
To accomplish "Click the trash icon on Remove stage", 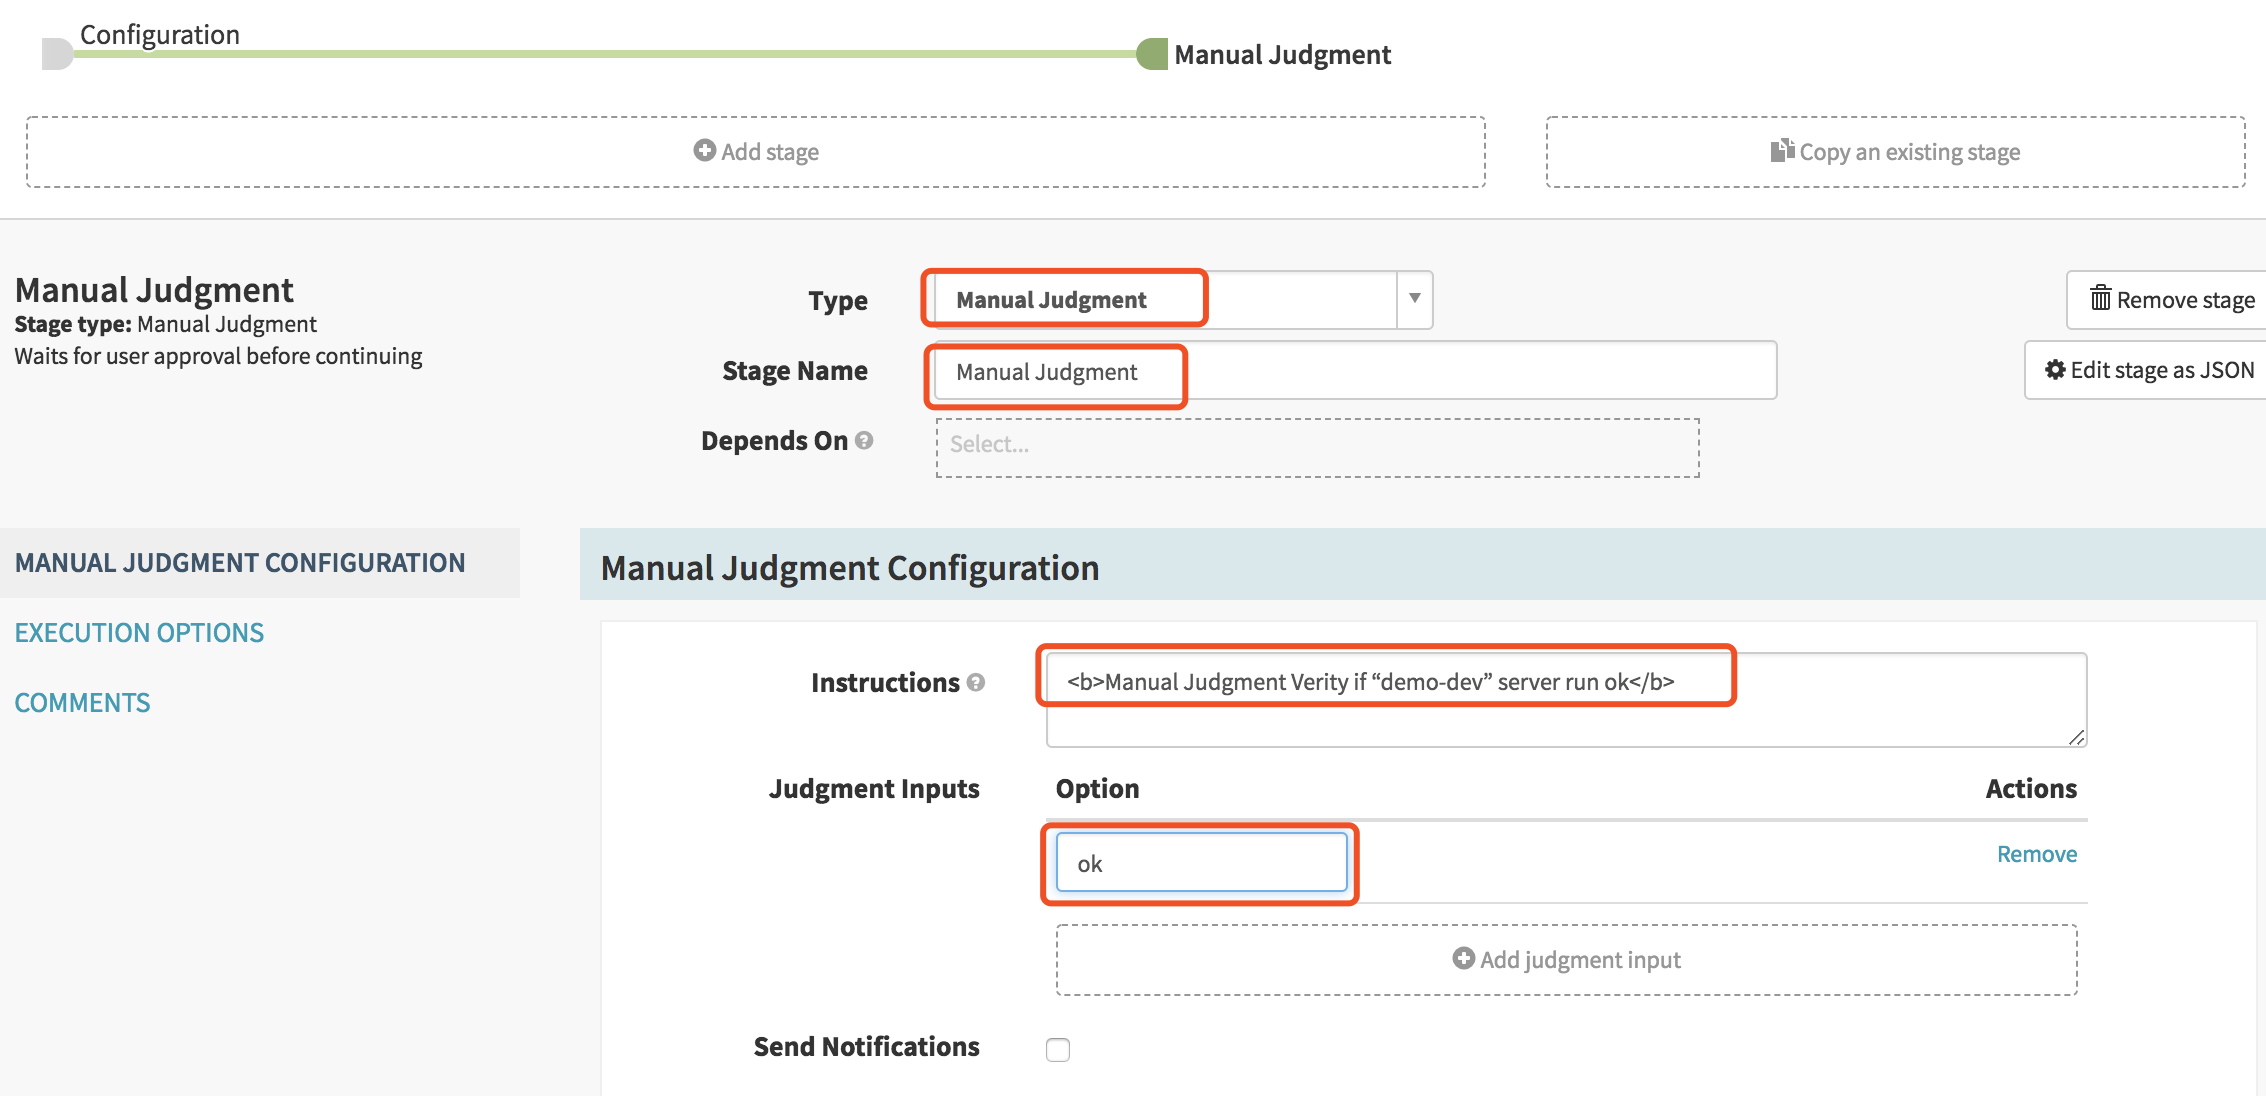I will (x=2100, y=298).
